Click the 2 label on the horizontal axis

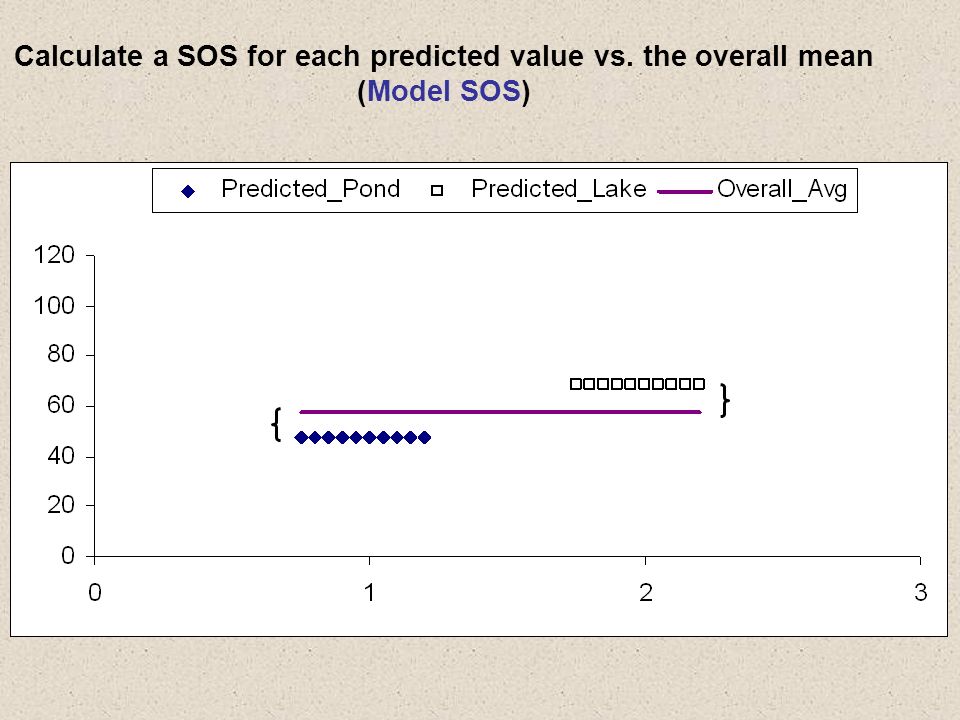pos(645,593)
